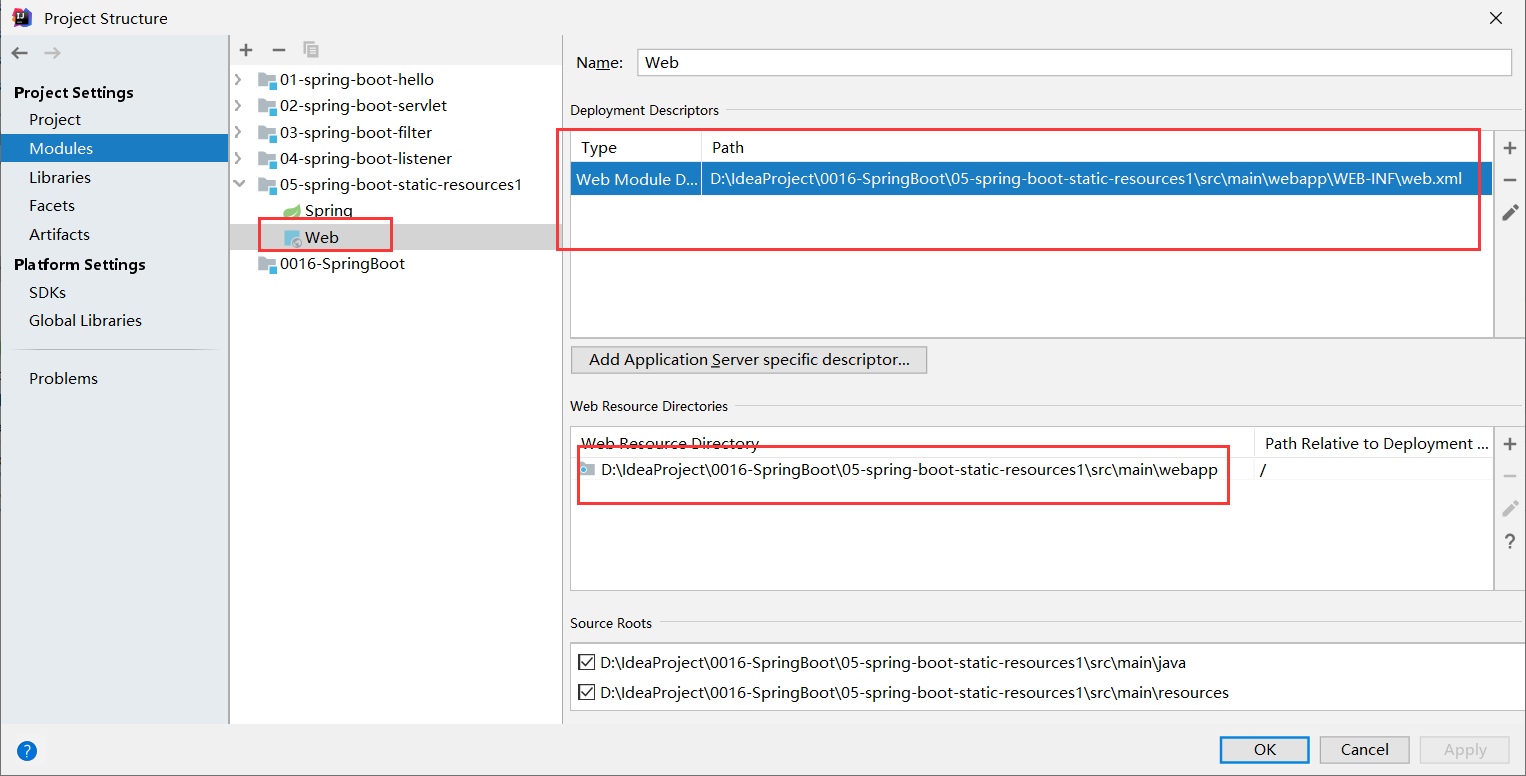Viewport: 1526px width, 776px height.
Task: Select the 03-spring-boot-filter module
Action: [356, 132]
